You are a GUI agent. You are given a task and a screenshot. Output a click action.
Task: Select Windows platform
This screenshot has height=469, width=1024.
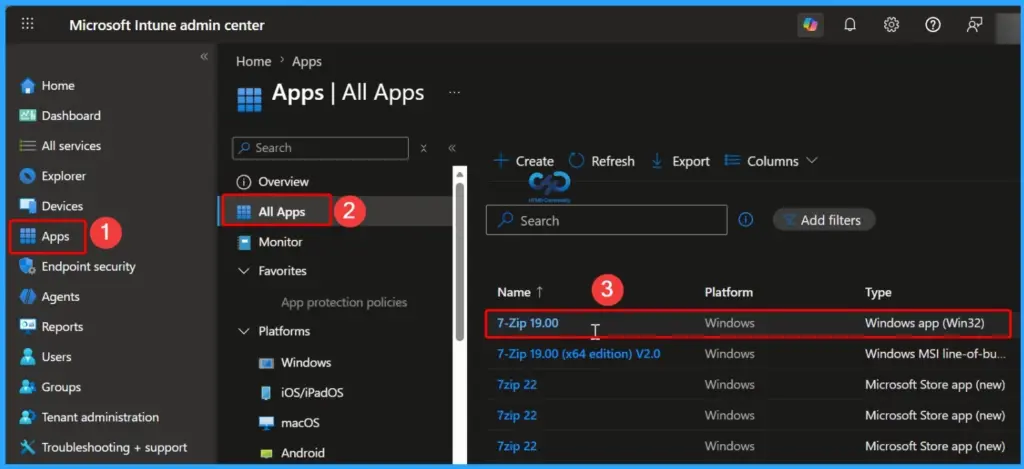click(x=295, y=363)
